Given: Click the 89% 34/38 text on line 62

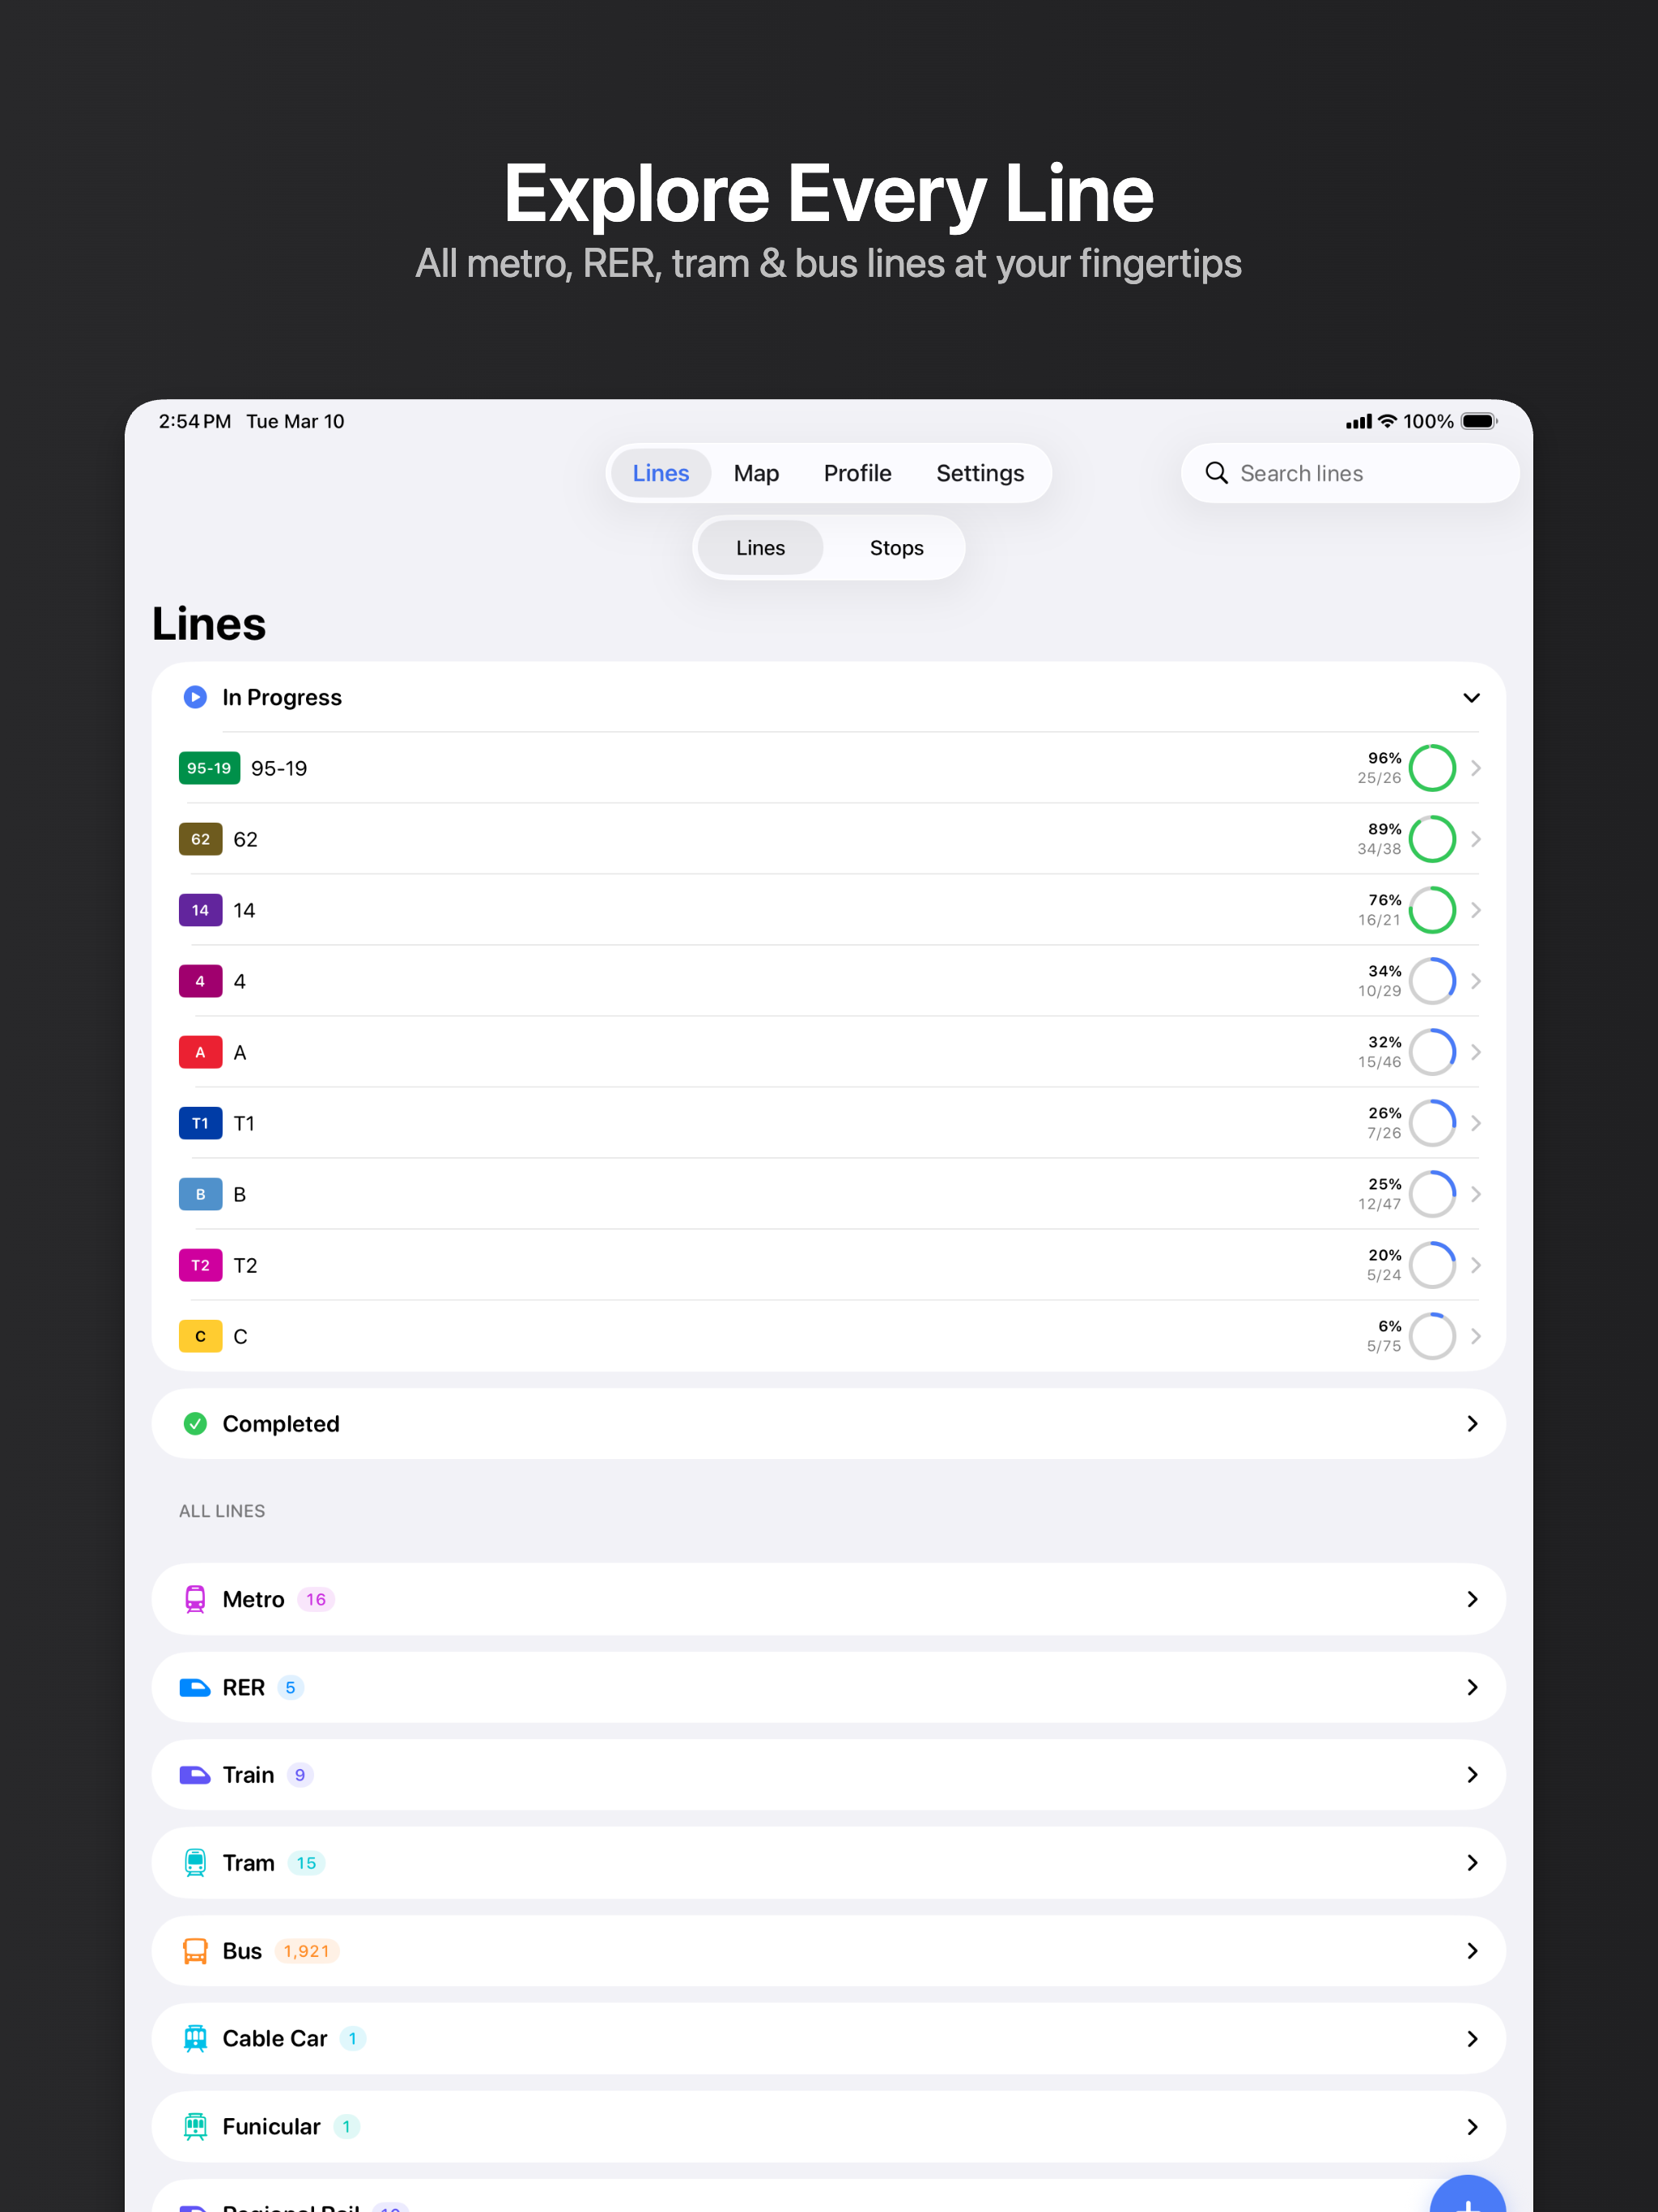Looking at the screenshot, I should [x=1379, y=839].
